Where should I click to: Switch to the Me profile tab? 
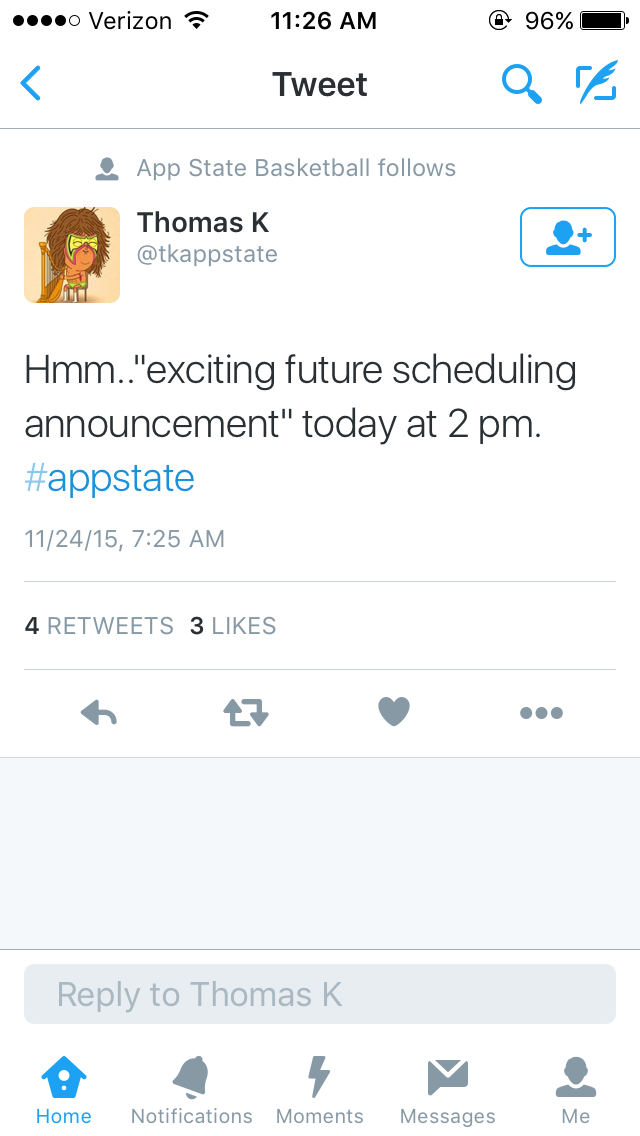[576, 1090]
